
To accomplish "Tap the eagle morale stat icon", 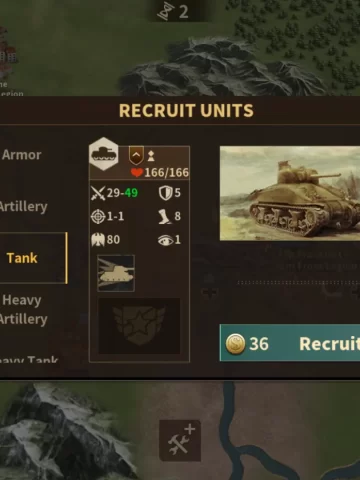I will pyautogui.click(x=98, y=240).
